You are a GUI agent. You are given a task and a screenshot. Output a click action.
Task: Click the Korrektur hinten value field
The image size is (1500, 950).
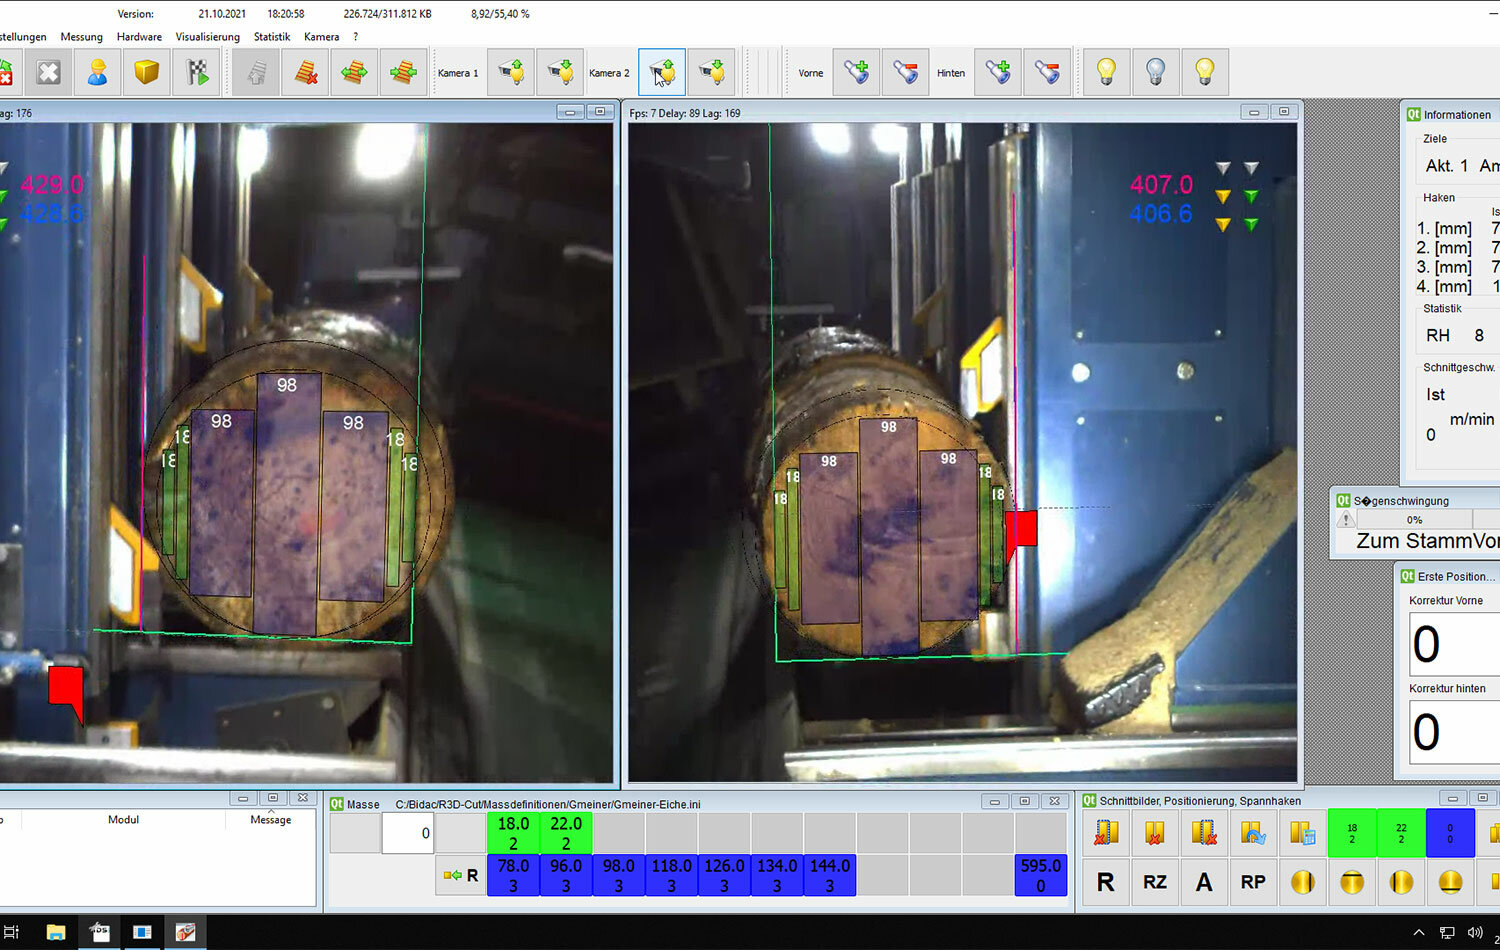pyautogui.click(x=1454, y=732)
